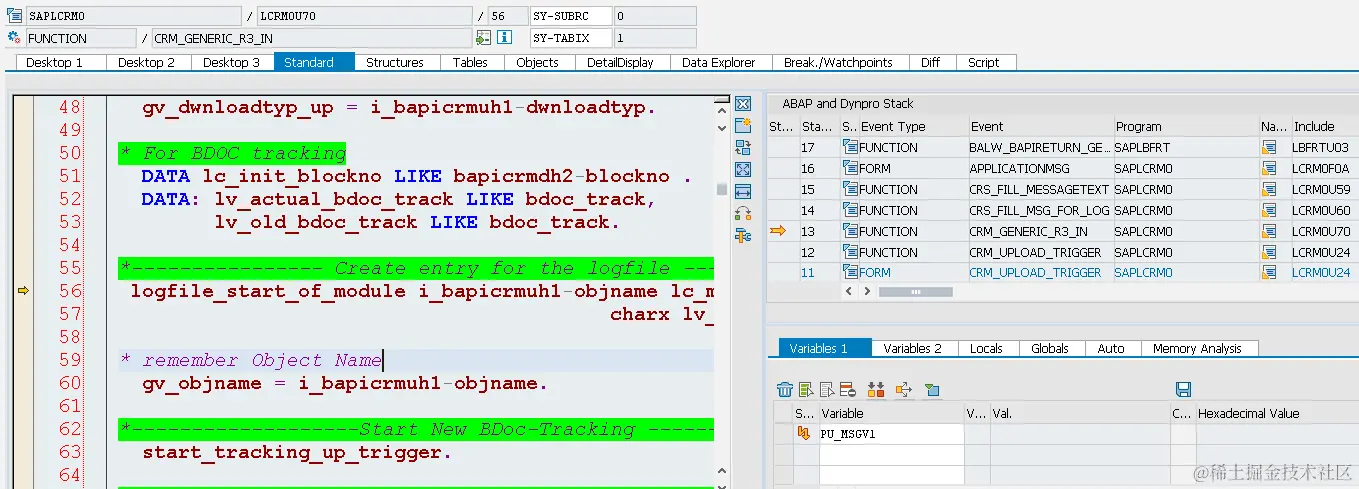The width and height of the screenshot is (1359, 489).
Task: Click event type icon for stack level 17
Action: pos(851,148)
